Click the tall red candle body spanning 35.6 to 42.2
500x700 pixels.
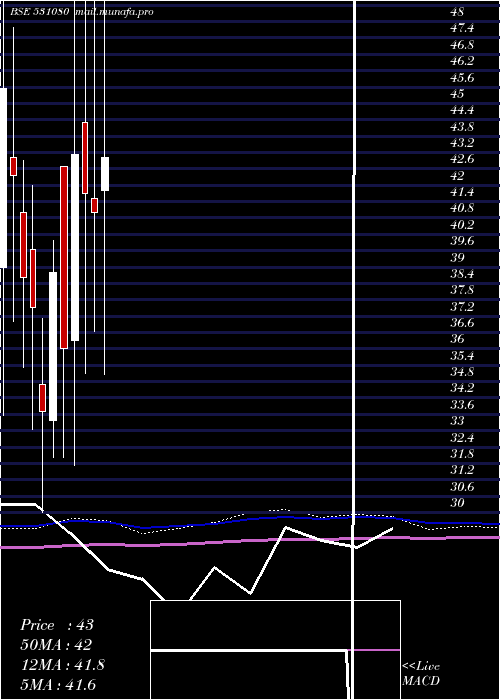[x=64, y=257]
